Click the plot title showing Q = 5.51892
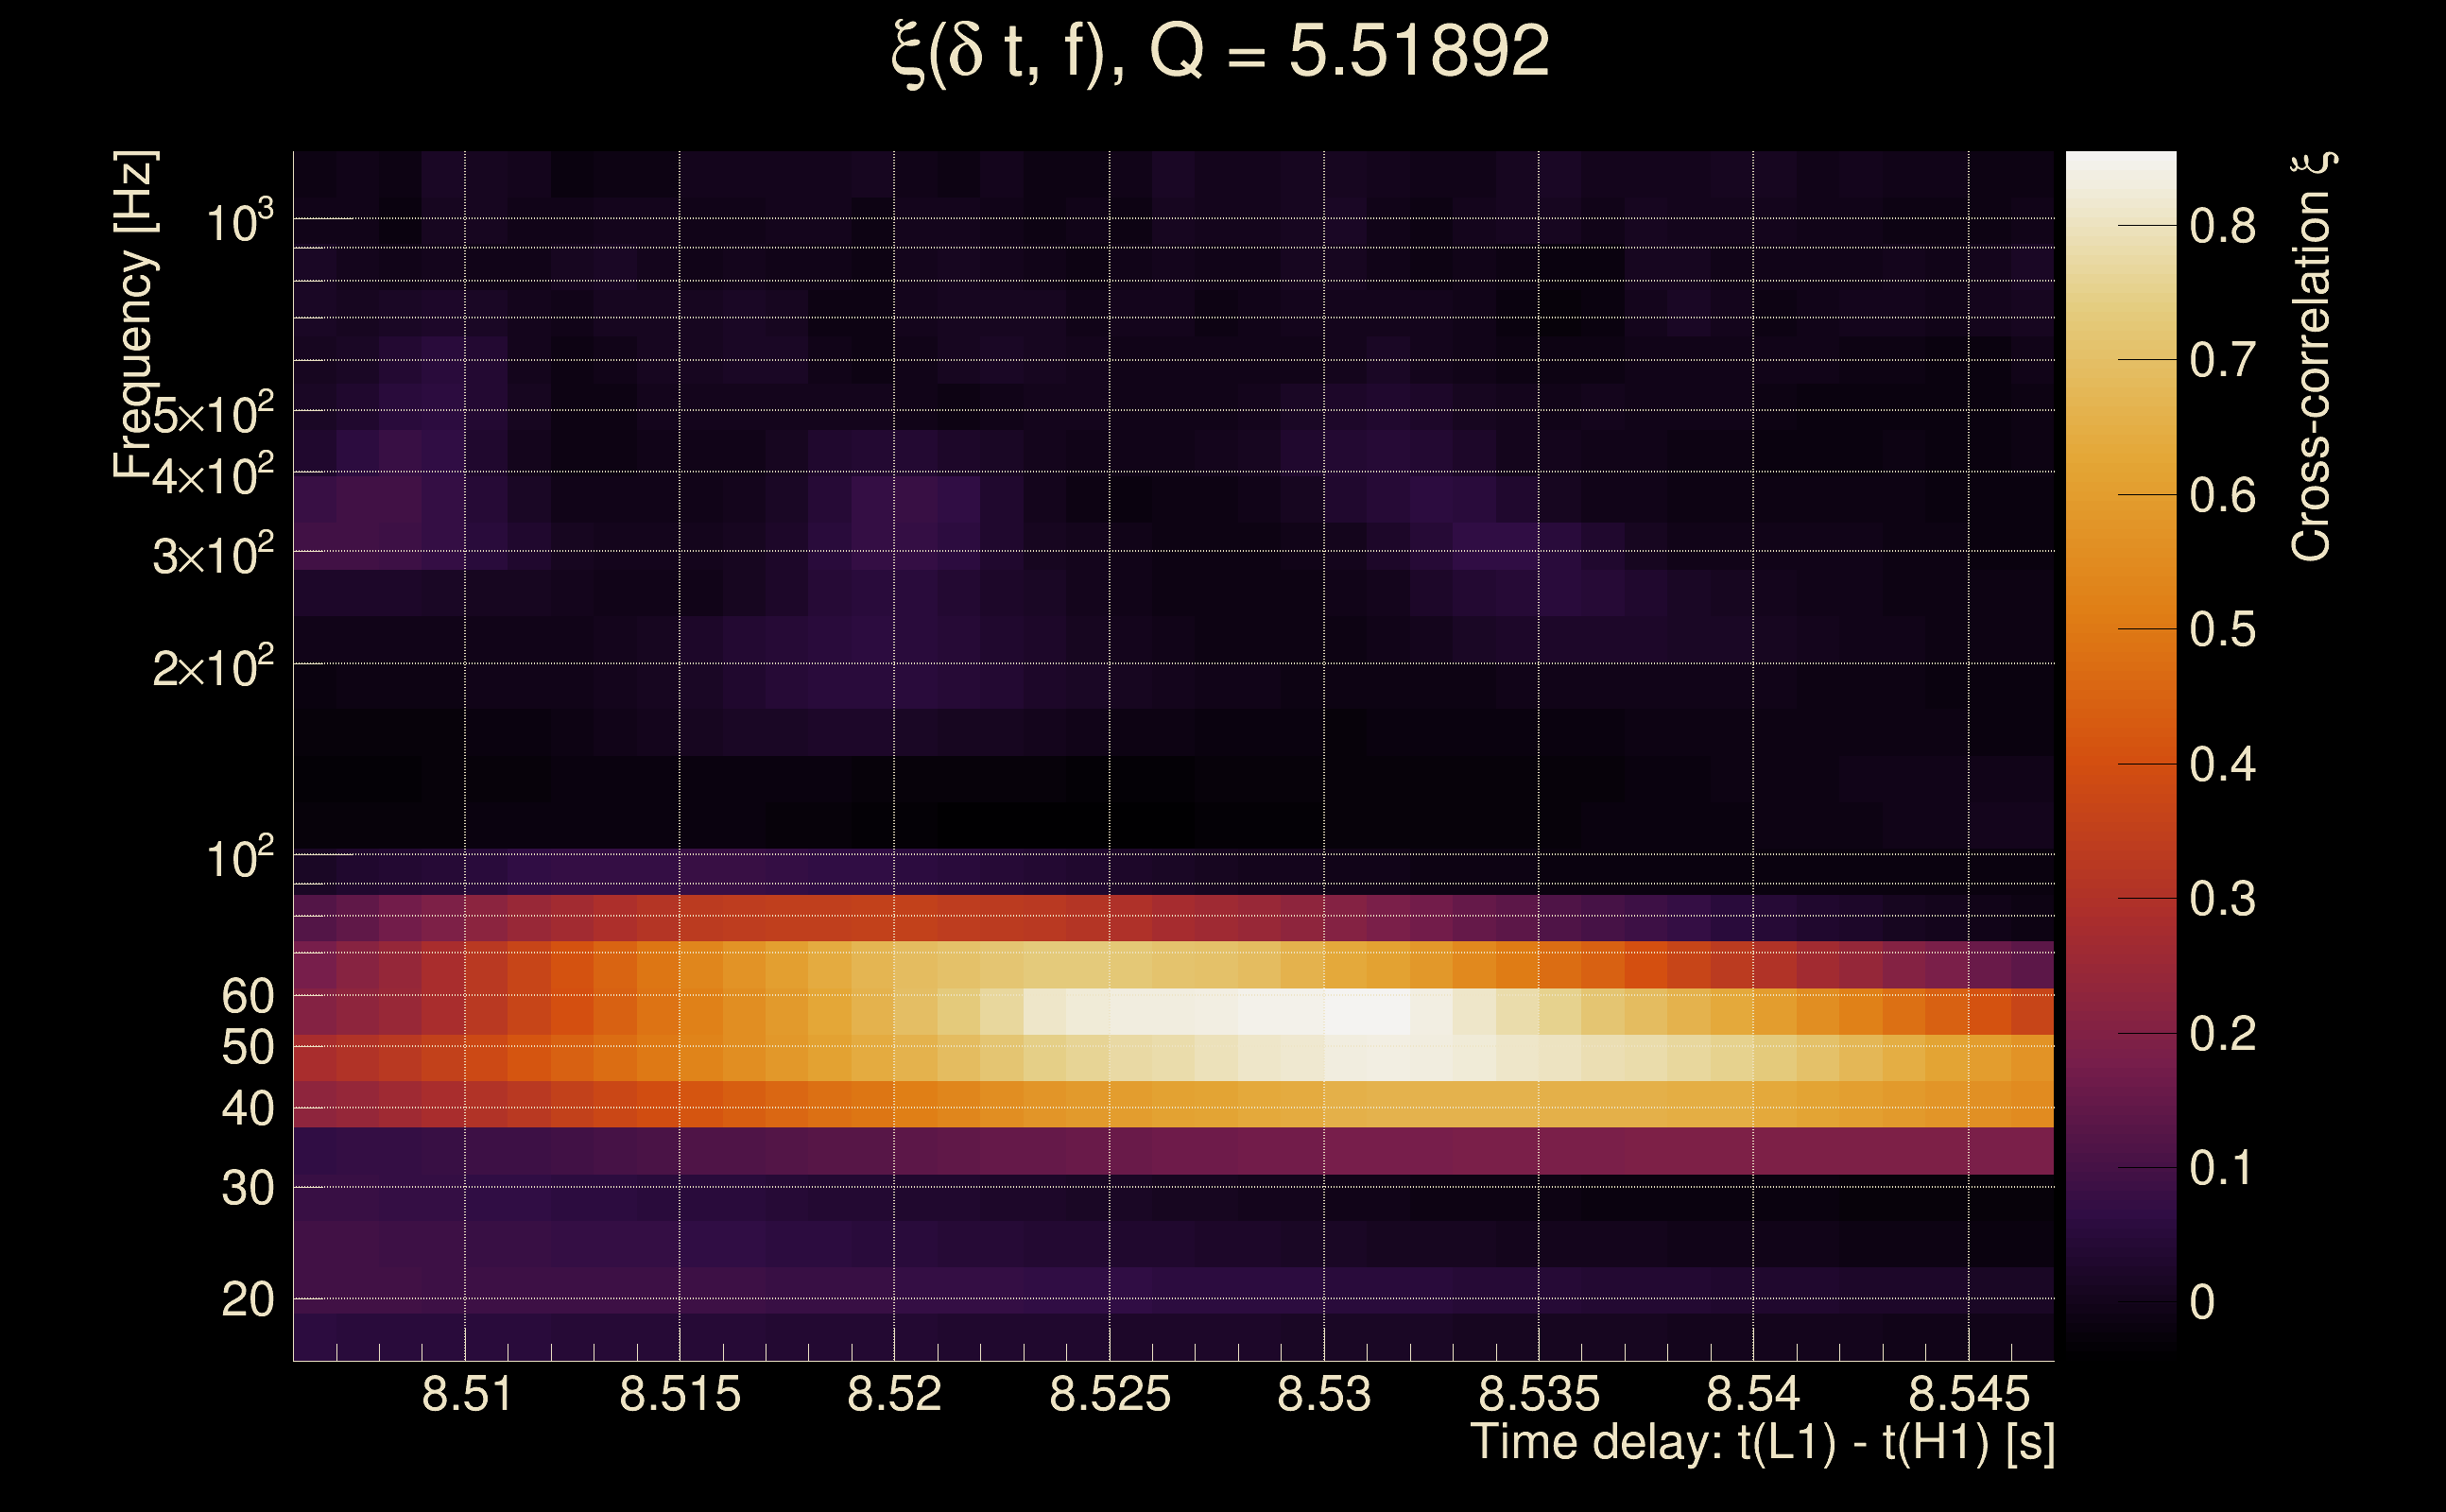 coord(1220,52)
